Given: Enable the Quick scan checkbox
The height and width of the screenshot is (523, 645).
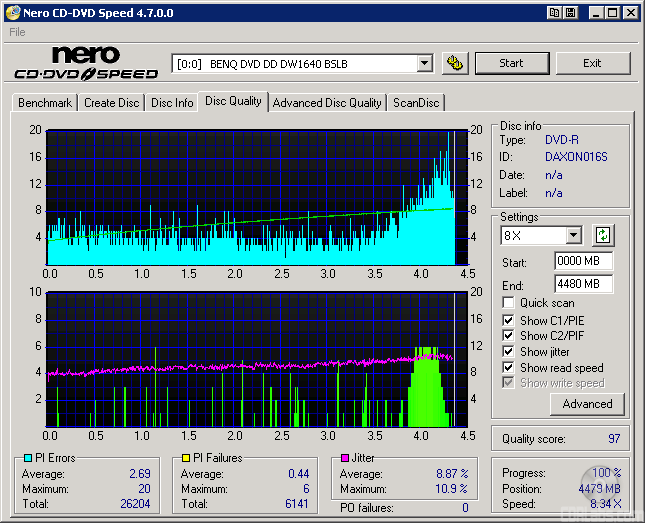Looking at the screenshot, I should [x=509, y=303].
